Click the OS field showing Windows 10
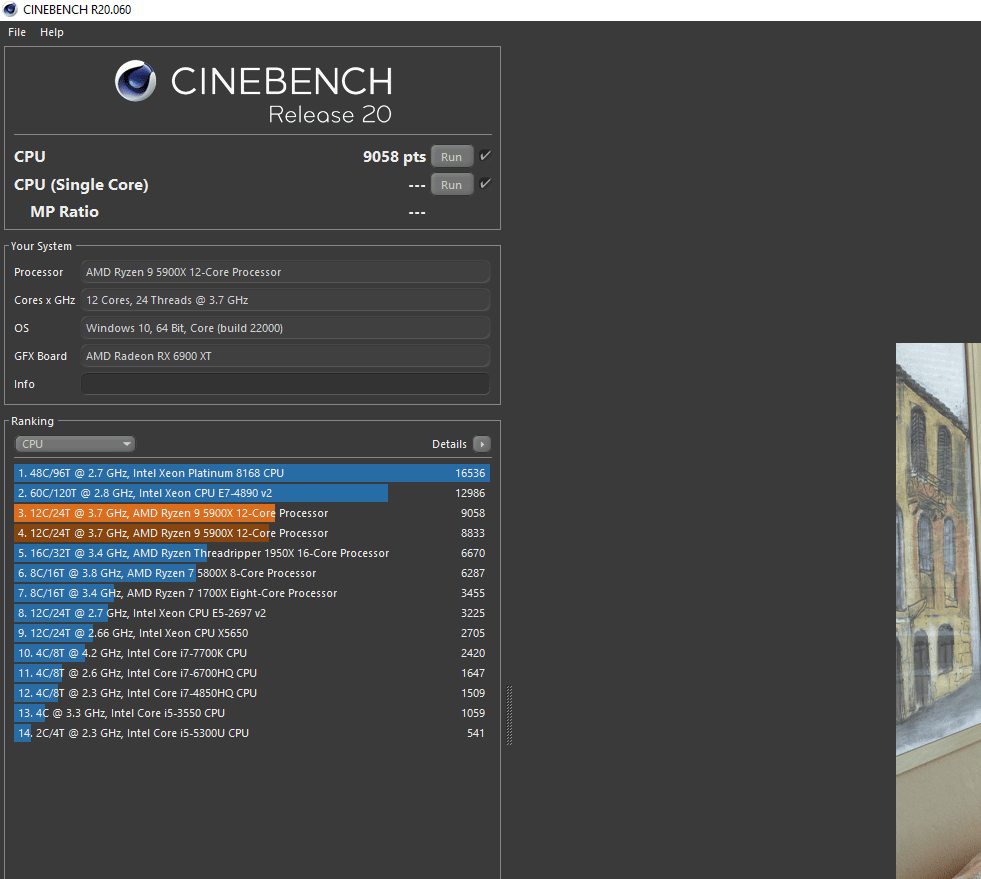 (x=285, y=328)
